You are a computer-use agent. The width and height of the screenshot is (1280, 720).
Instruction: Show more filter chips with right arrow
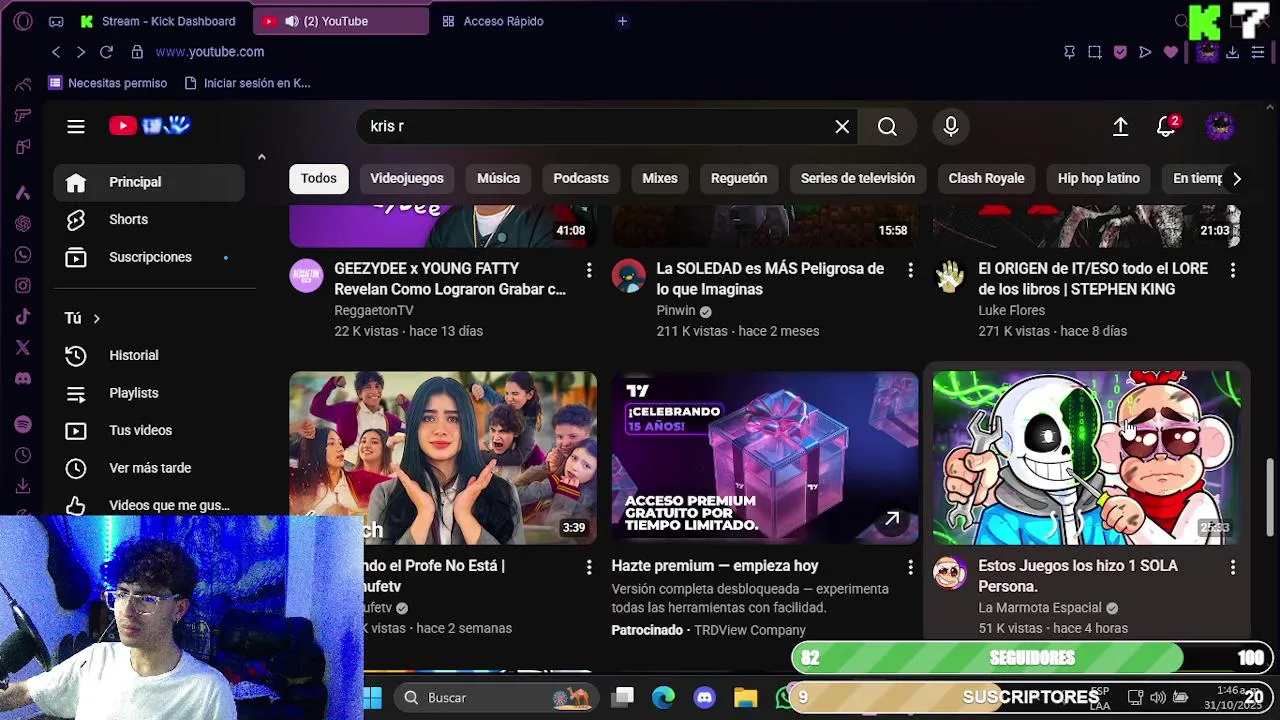(1237, 178)
